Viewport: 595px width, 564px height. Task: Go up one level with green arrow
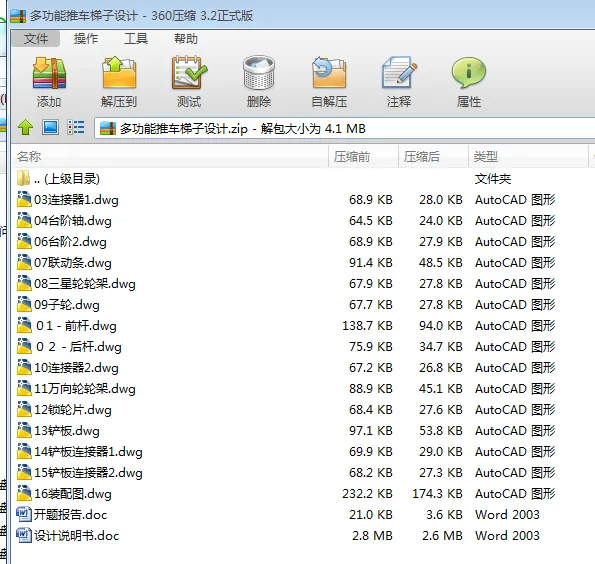[x=25, y=128]
